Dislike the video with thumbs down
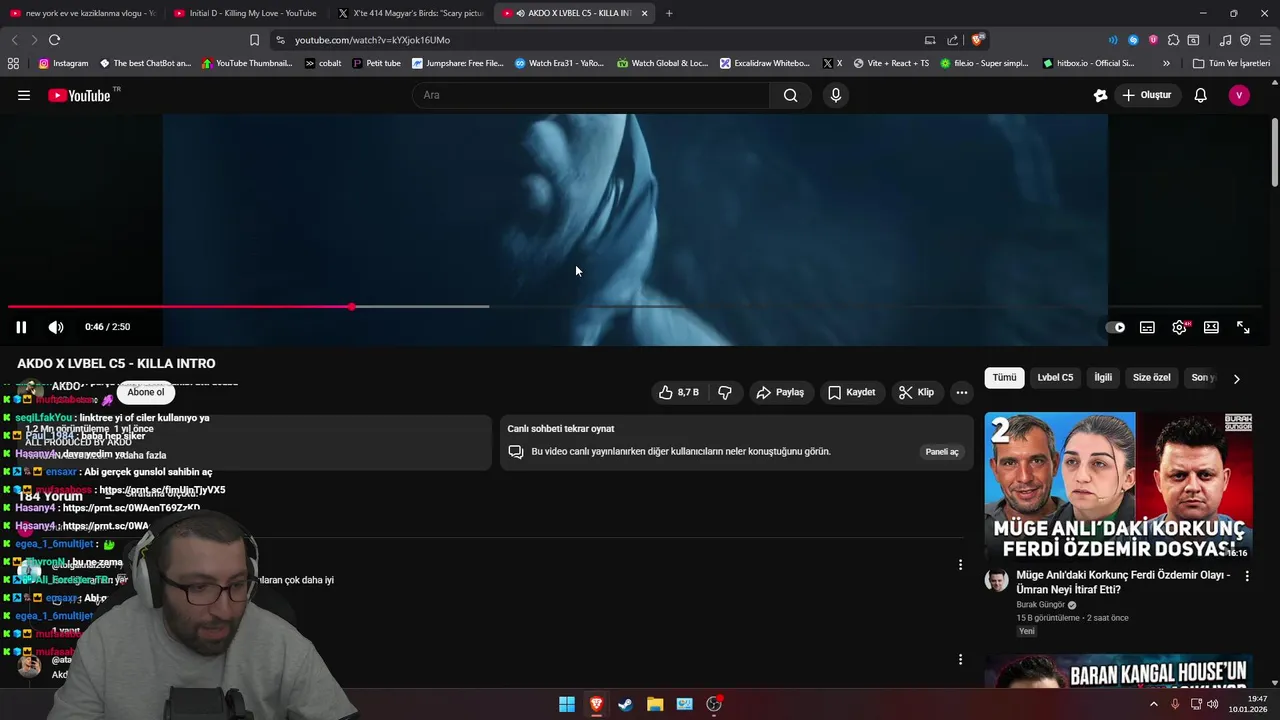 coord(725,392)
